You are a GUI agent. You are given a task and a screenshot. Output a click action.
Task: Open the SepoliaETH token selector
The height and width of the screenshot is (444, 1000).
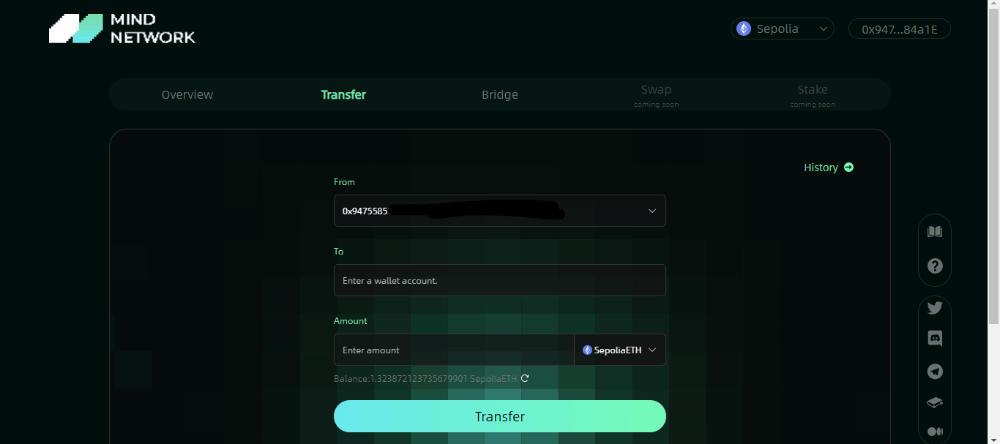coord(619,350)
